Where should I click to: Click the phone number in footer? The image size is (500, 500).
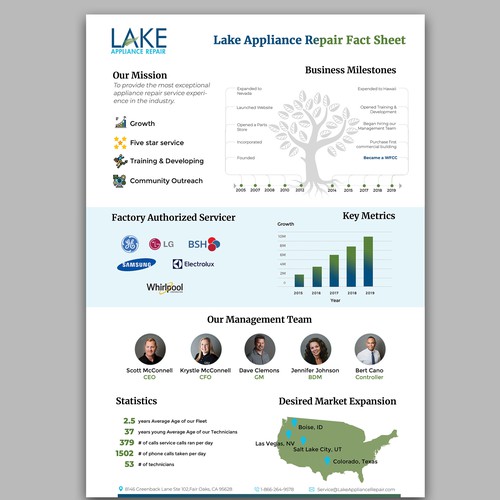point(277,489)
